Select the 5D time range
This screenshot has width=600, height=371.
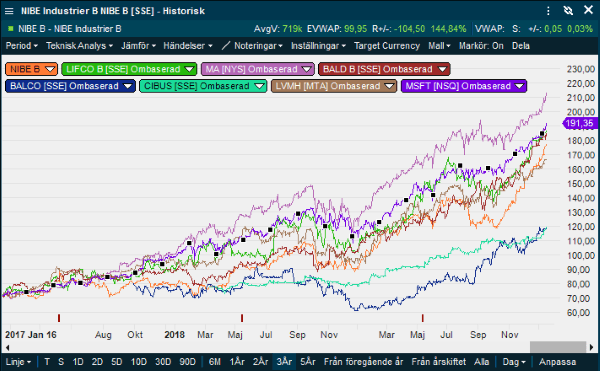tap(117, 362)
